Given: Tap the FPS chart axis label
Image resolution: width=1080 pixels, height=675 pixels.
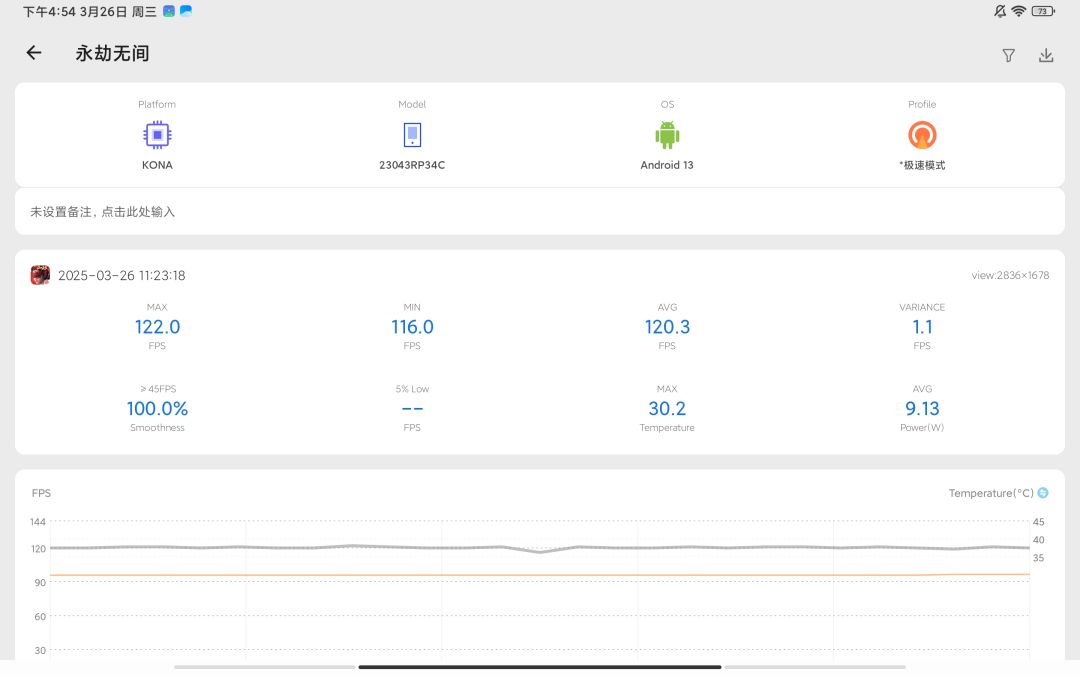Looking at the screenshot, I should (41, 493).
